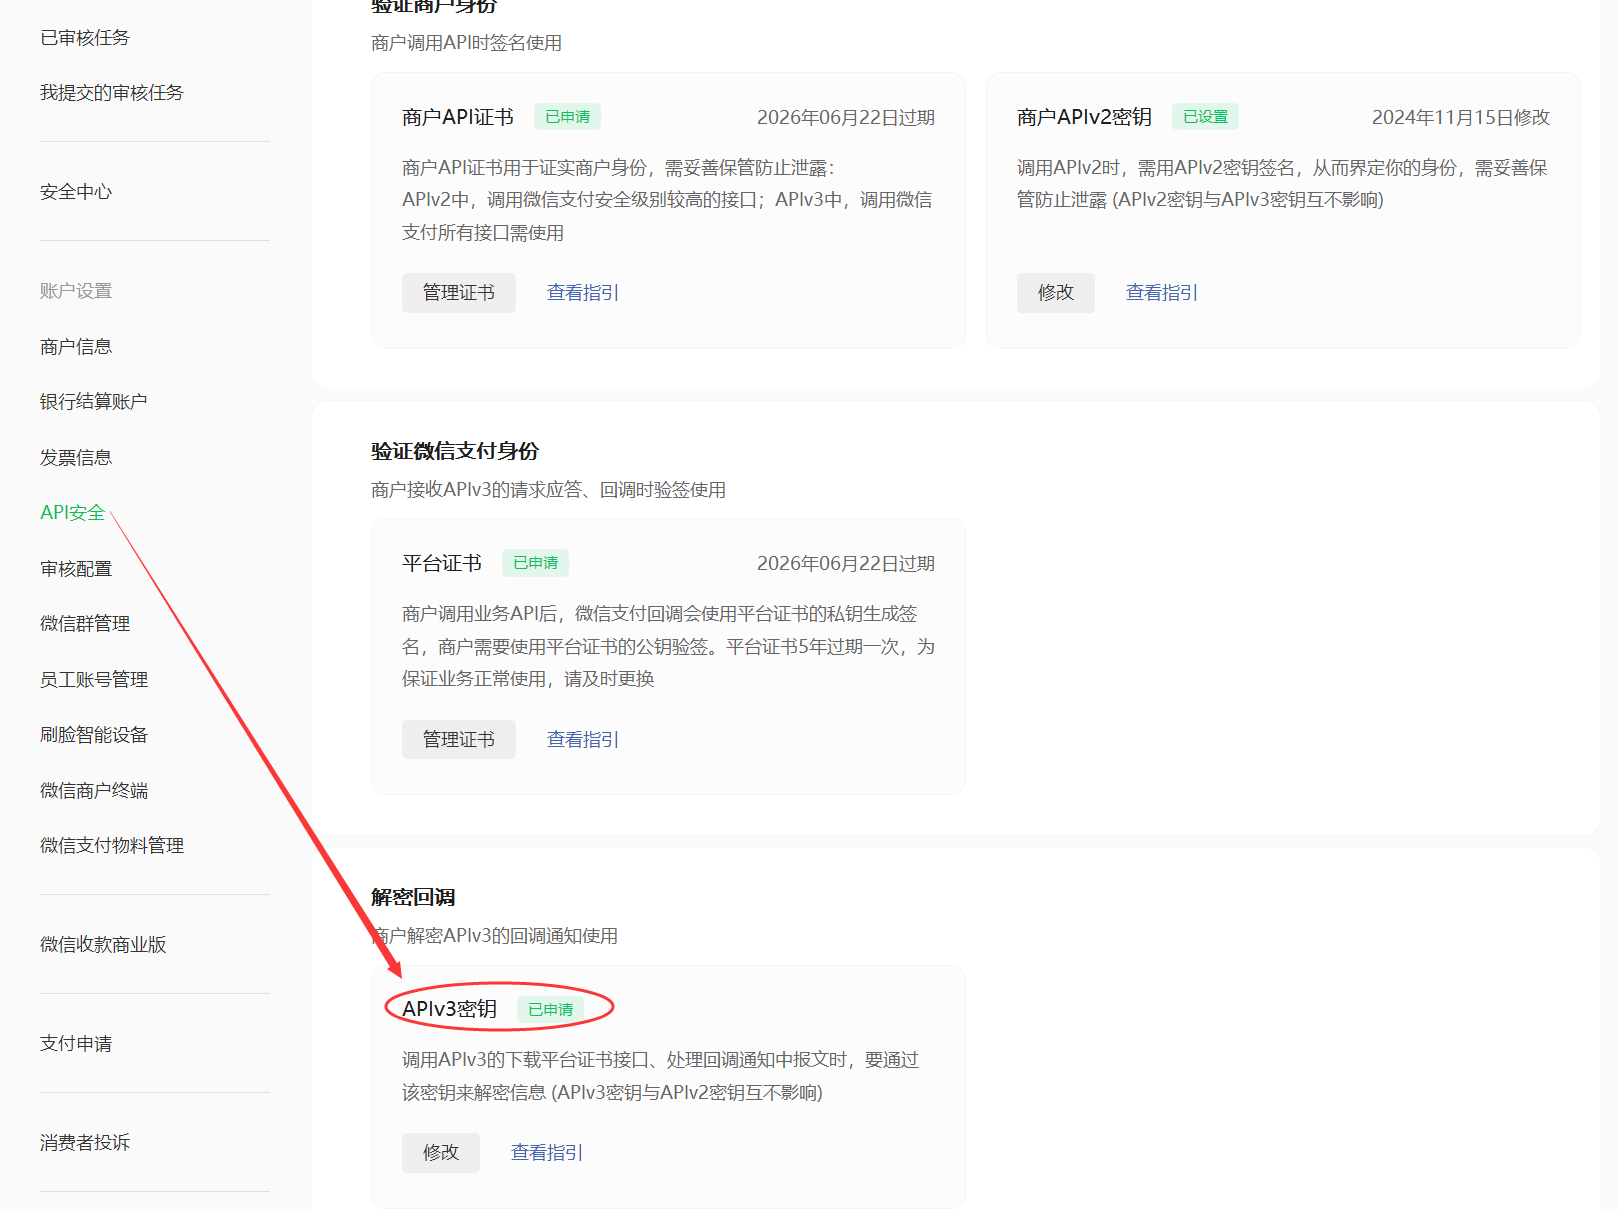1617x1211 pixels.
Task: Open 已审核任务 in the sidebar
Action: click(85, 38)
